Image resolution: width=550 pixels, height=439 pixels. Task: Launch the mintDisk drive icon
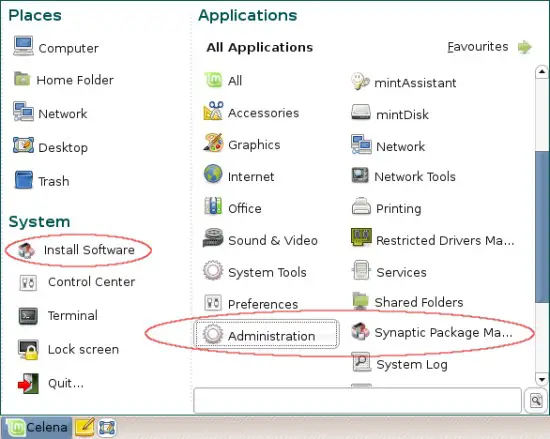[361, 112]
